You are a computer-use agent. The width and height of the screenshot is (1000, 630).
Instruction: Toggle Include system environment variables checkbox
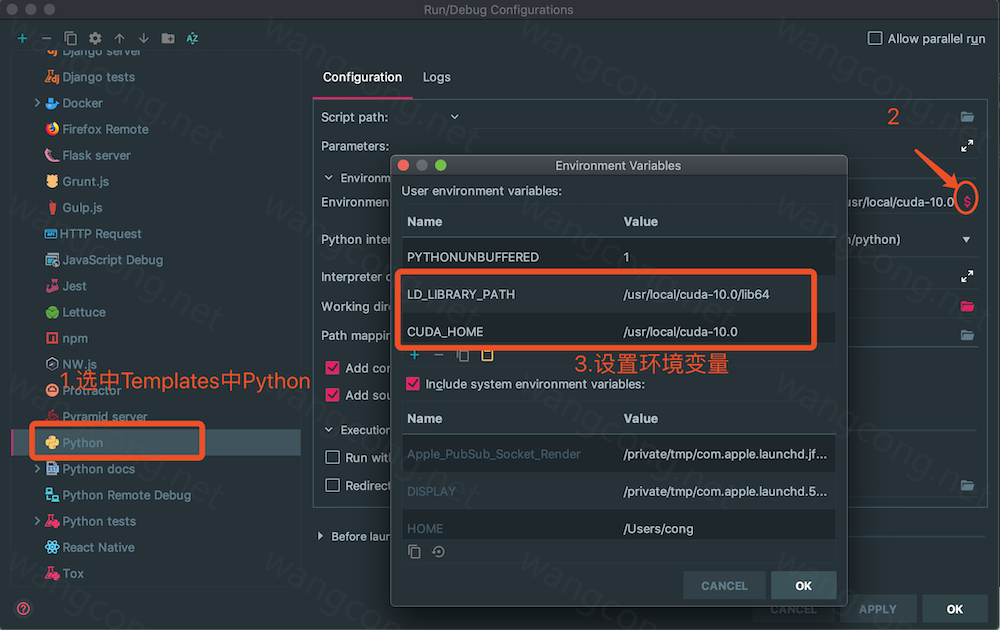point(413,384)
